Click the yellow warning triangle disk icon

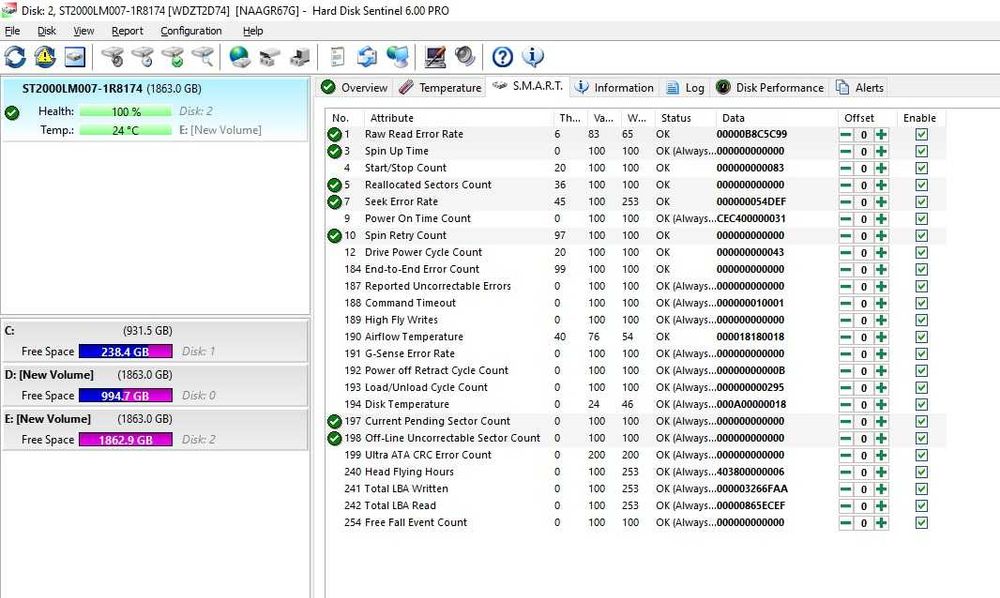click(x=45, y=56)
